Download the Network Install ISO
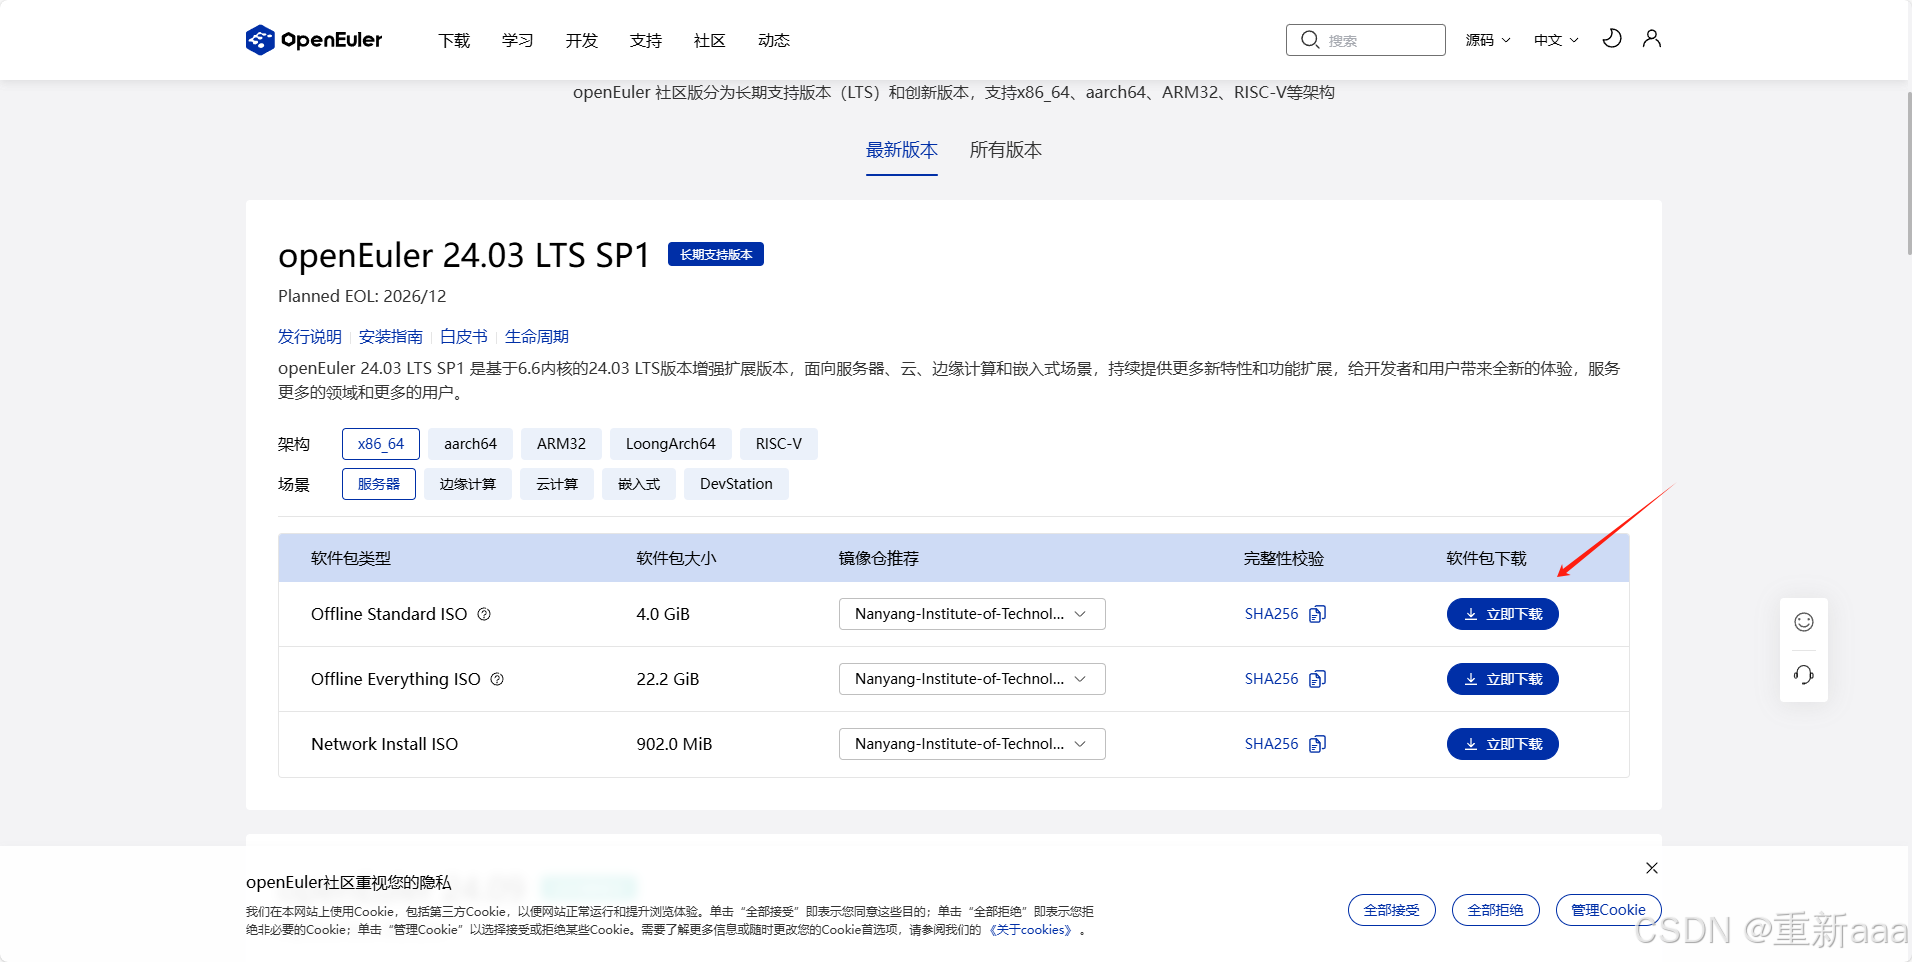 coord(1503,744)
